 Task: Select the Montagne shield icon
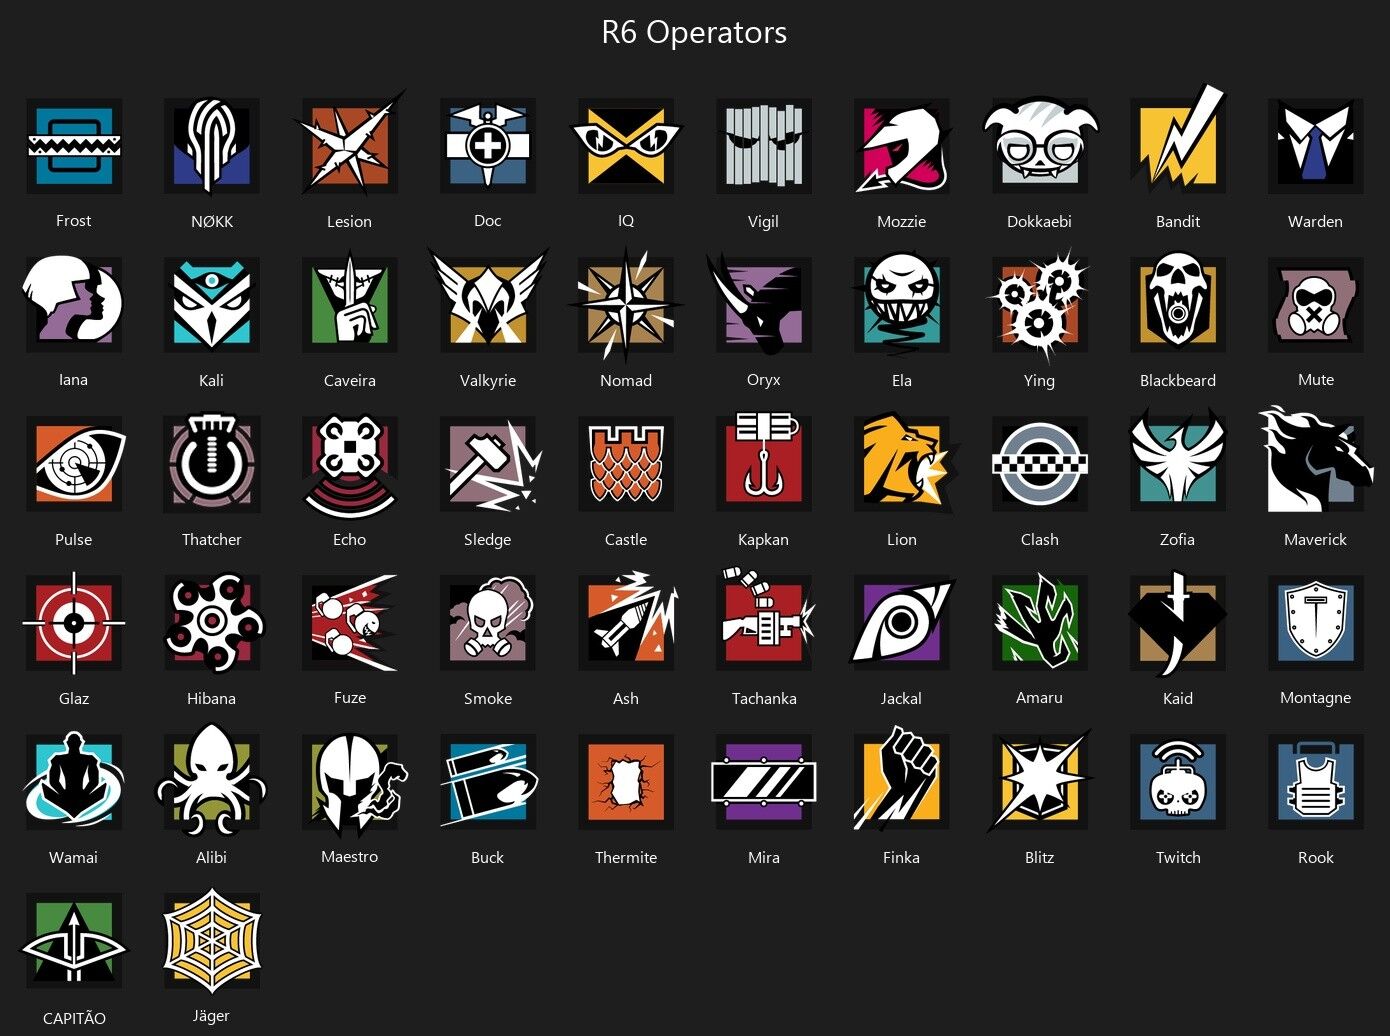[1316, 622]
